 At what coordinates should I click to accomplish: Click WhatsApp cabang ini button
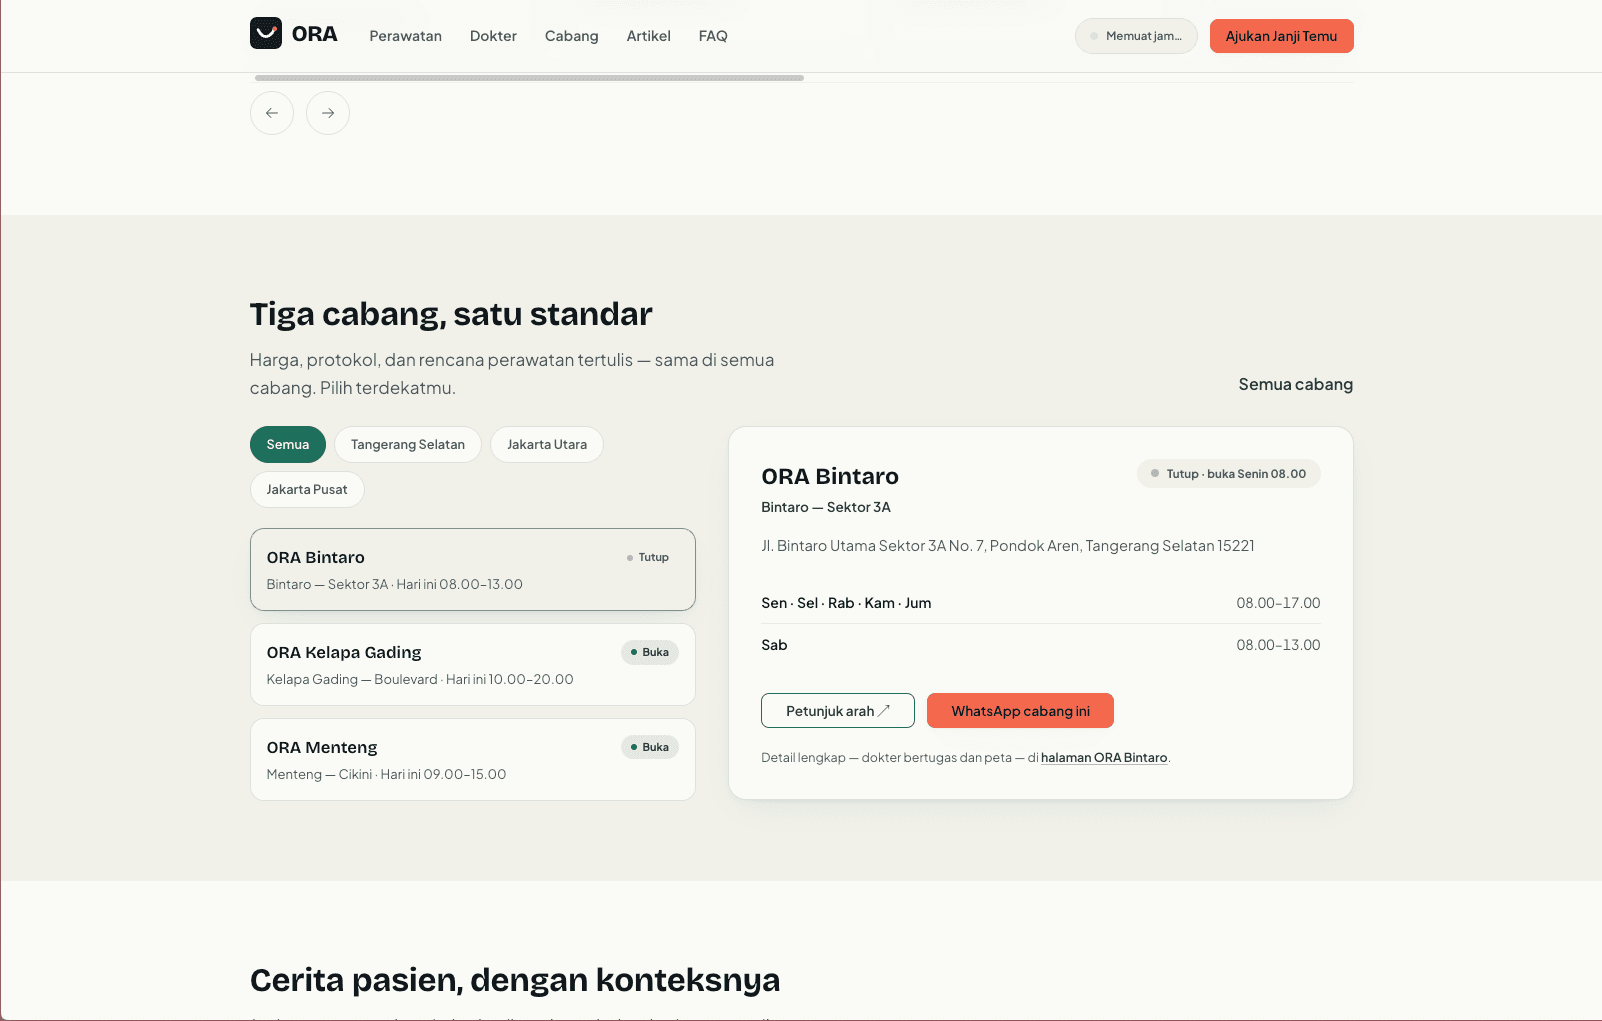pos(1021,711)
